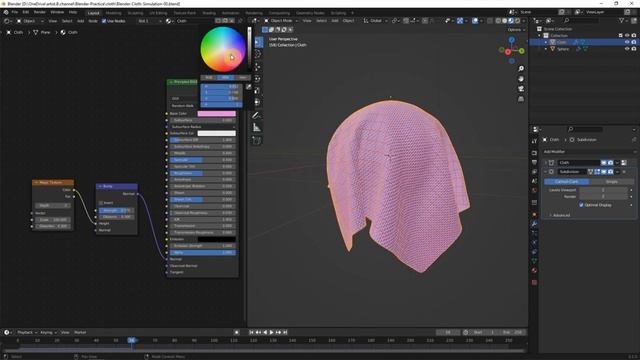Select the Measure tool
Screen dimensions: 640x360
point(256,128)
